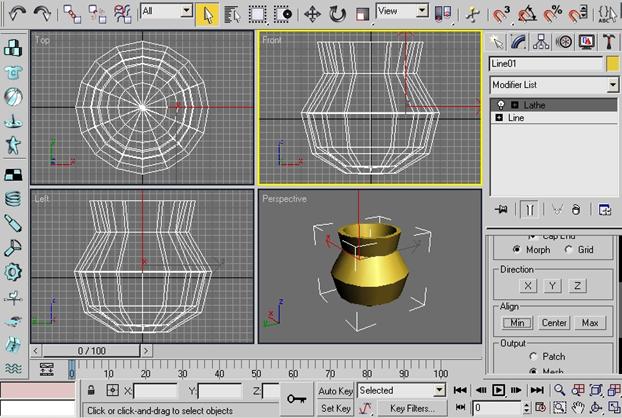Click the yellow object color swatch
This screenshot has width=622, height=418.
tap(612, 63)
